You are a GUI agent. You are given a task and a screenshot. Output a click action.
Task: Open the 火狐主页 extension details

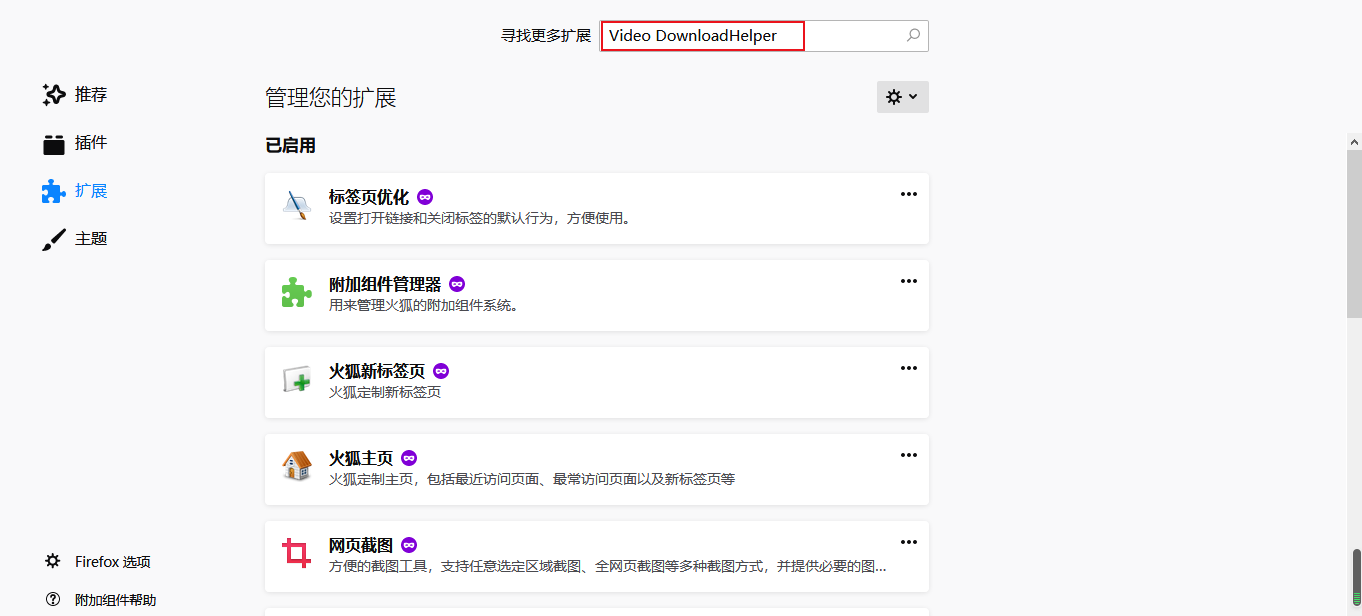(597, 469)
